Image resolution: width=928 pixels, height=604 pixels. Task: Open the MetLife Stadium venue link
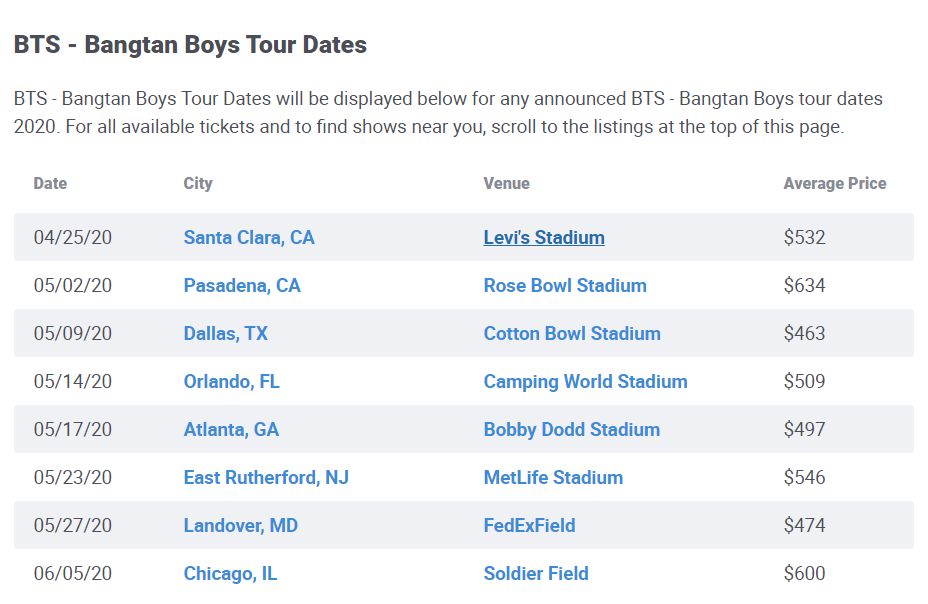(x=552, y=478)
